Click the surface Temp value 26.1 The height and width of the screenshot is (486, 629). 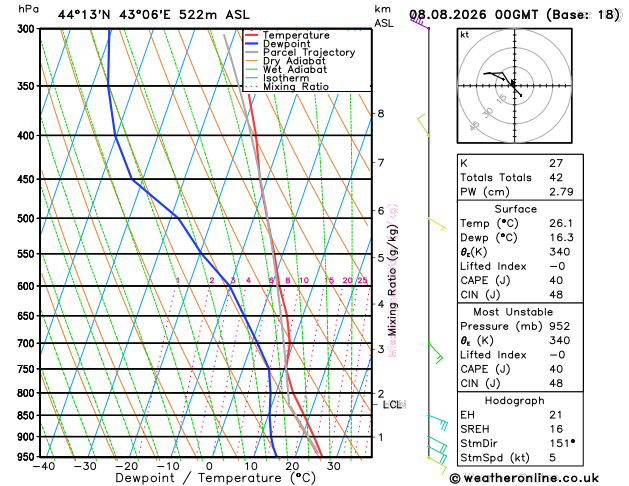pyautogui.click(x=561, y=223)
